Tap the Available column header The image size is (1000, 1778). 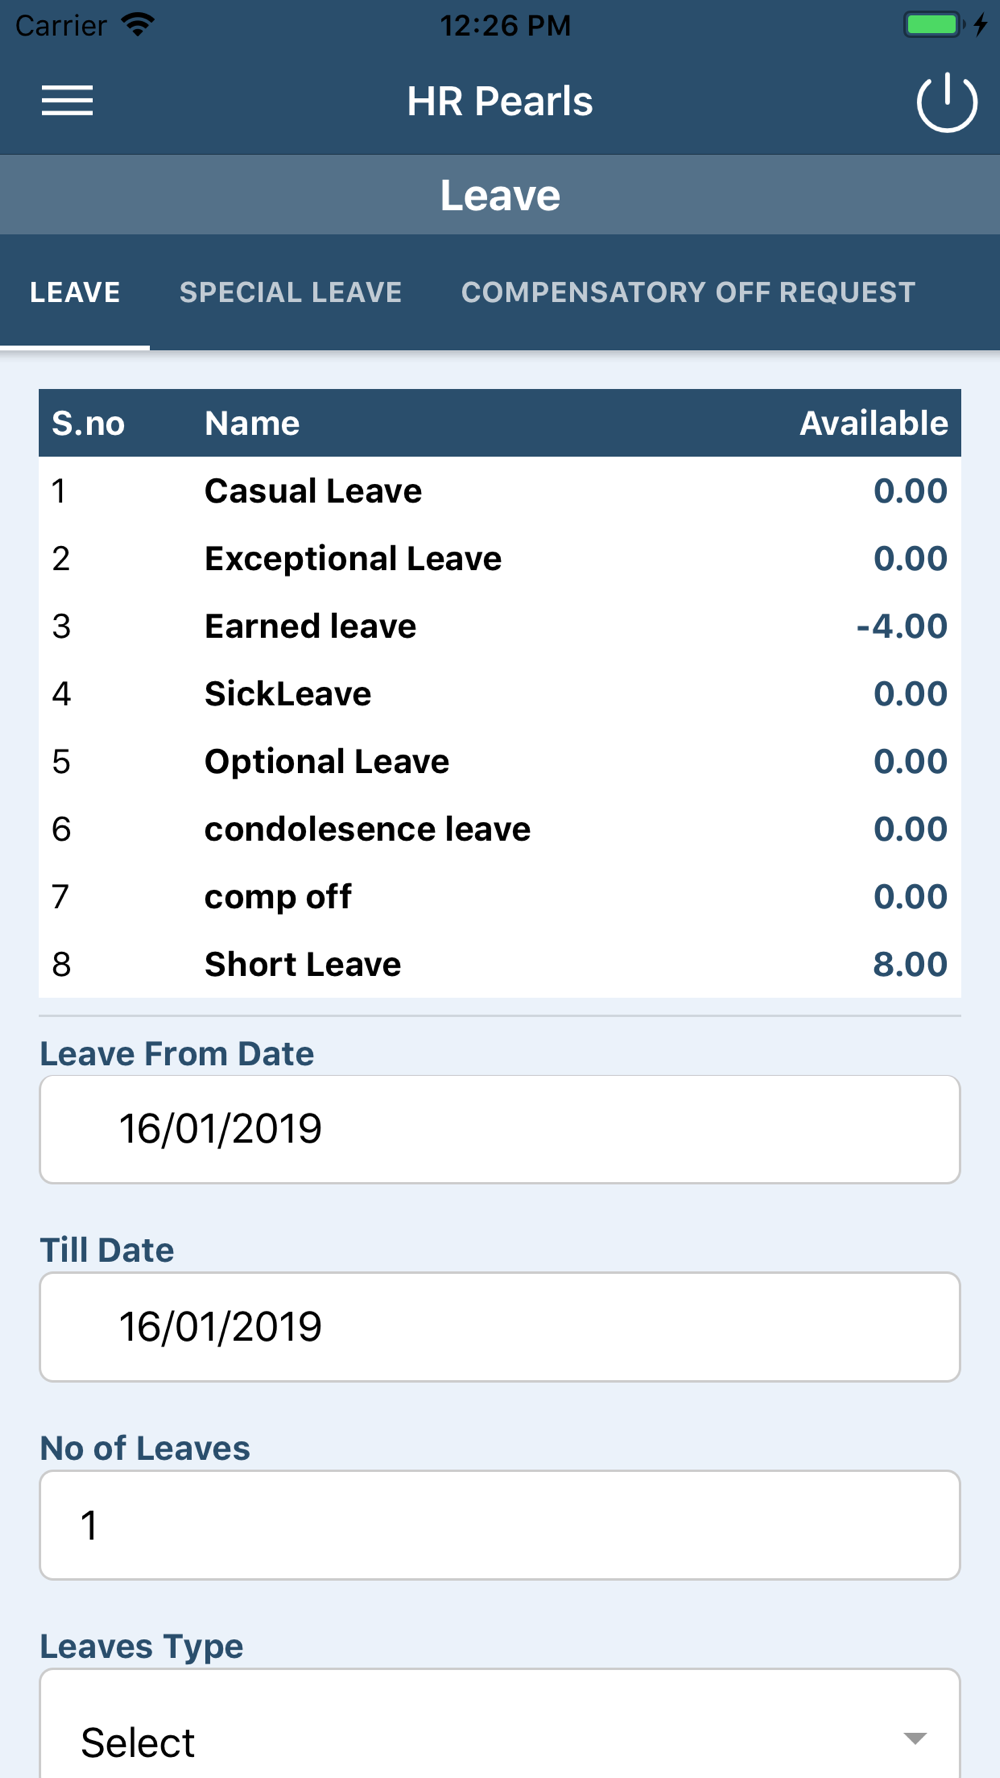pos(873,423)
